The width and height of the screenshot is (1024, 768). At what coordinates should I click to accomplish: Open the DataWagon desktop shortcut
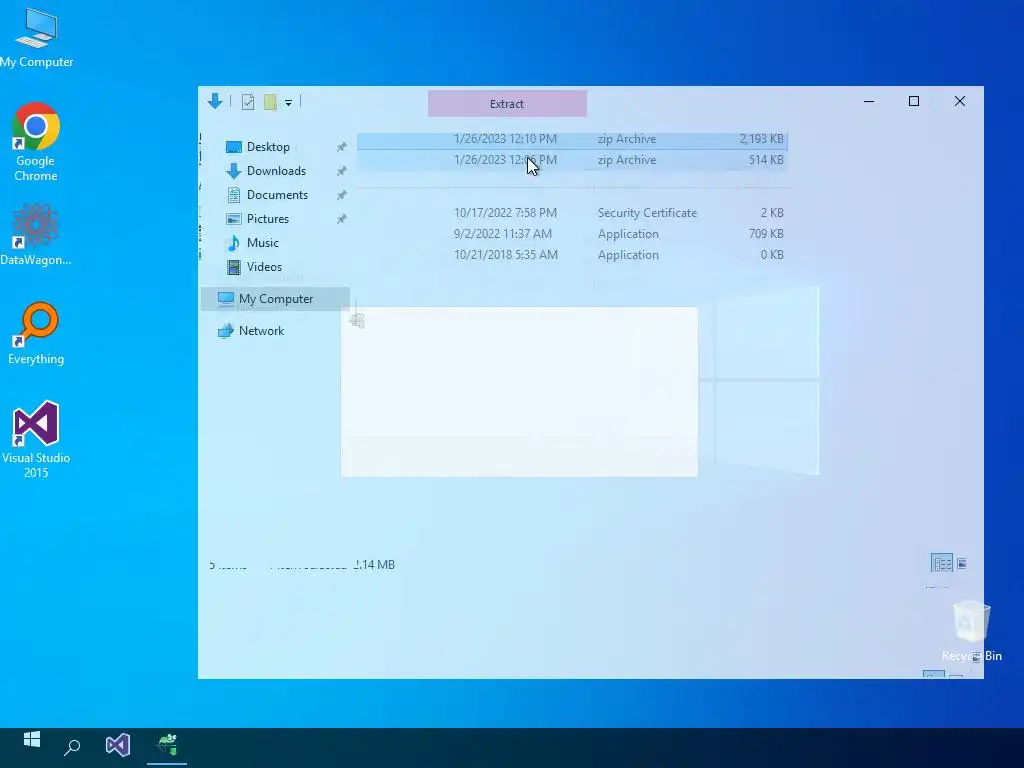click(x=36, y=234)
